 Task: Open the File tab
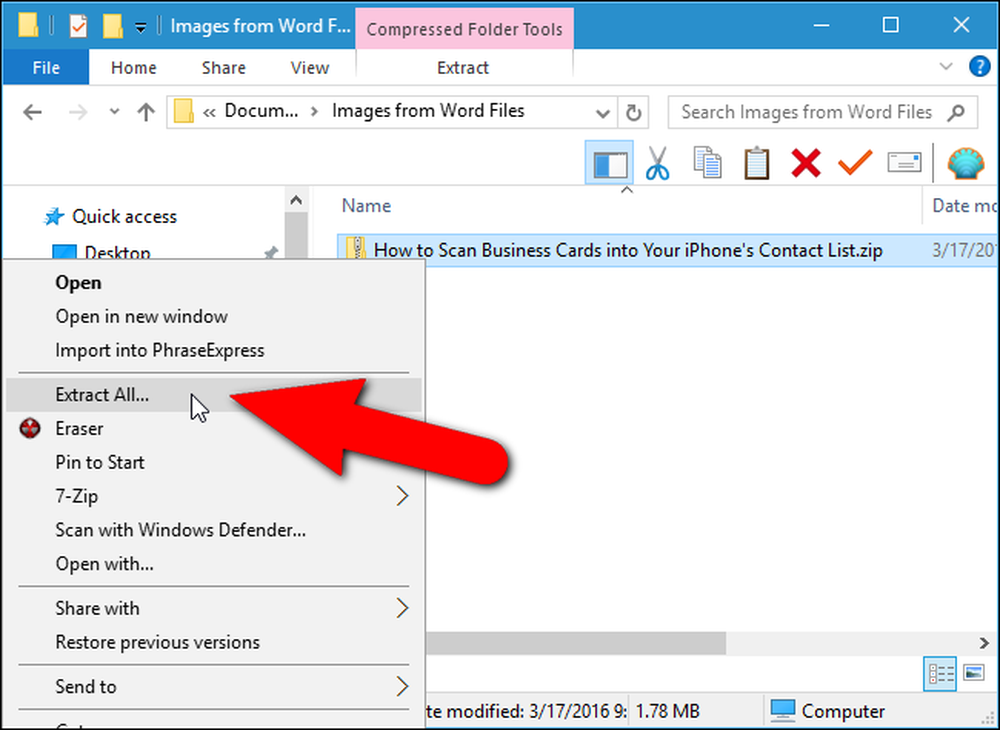[x=46, y=68]
